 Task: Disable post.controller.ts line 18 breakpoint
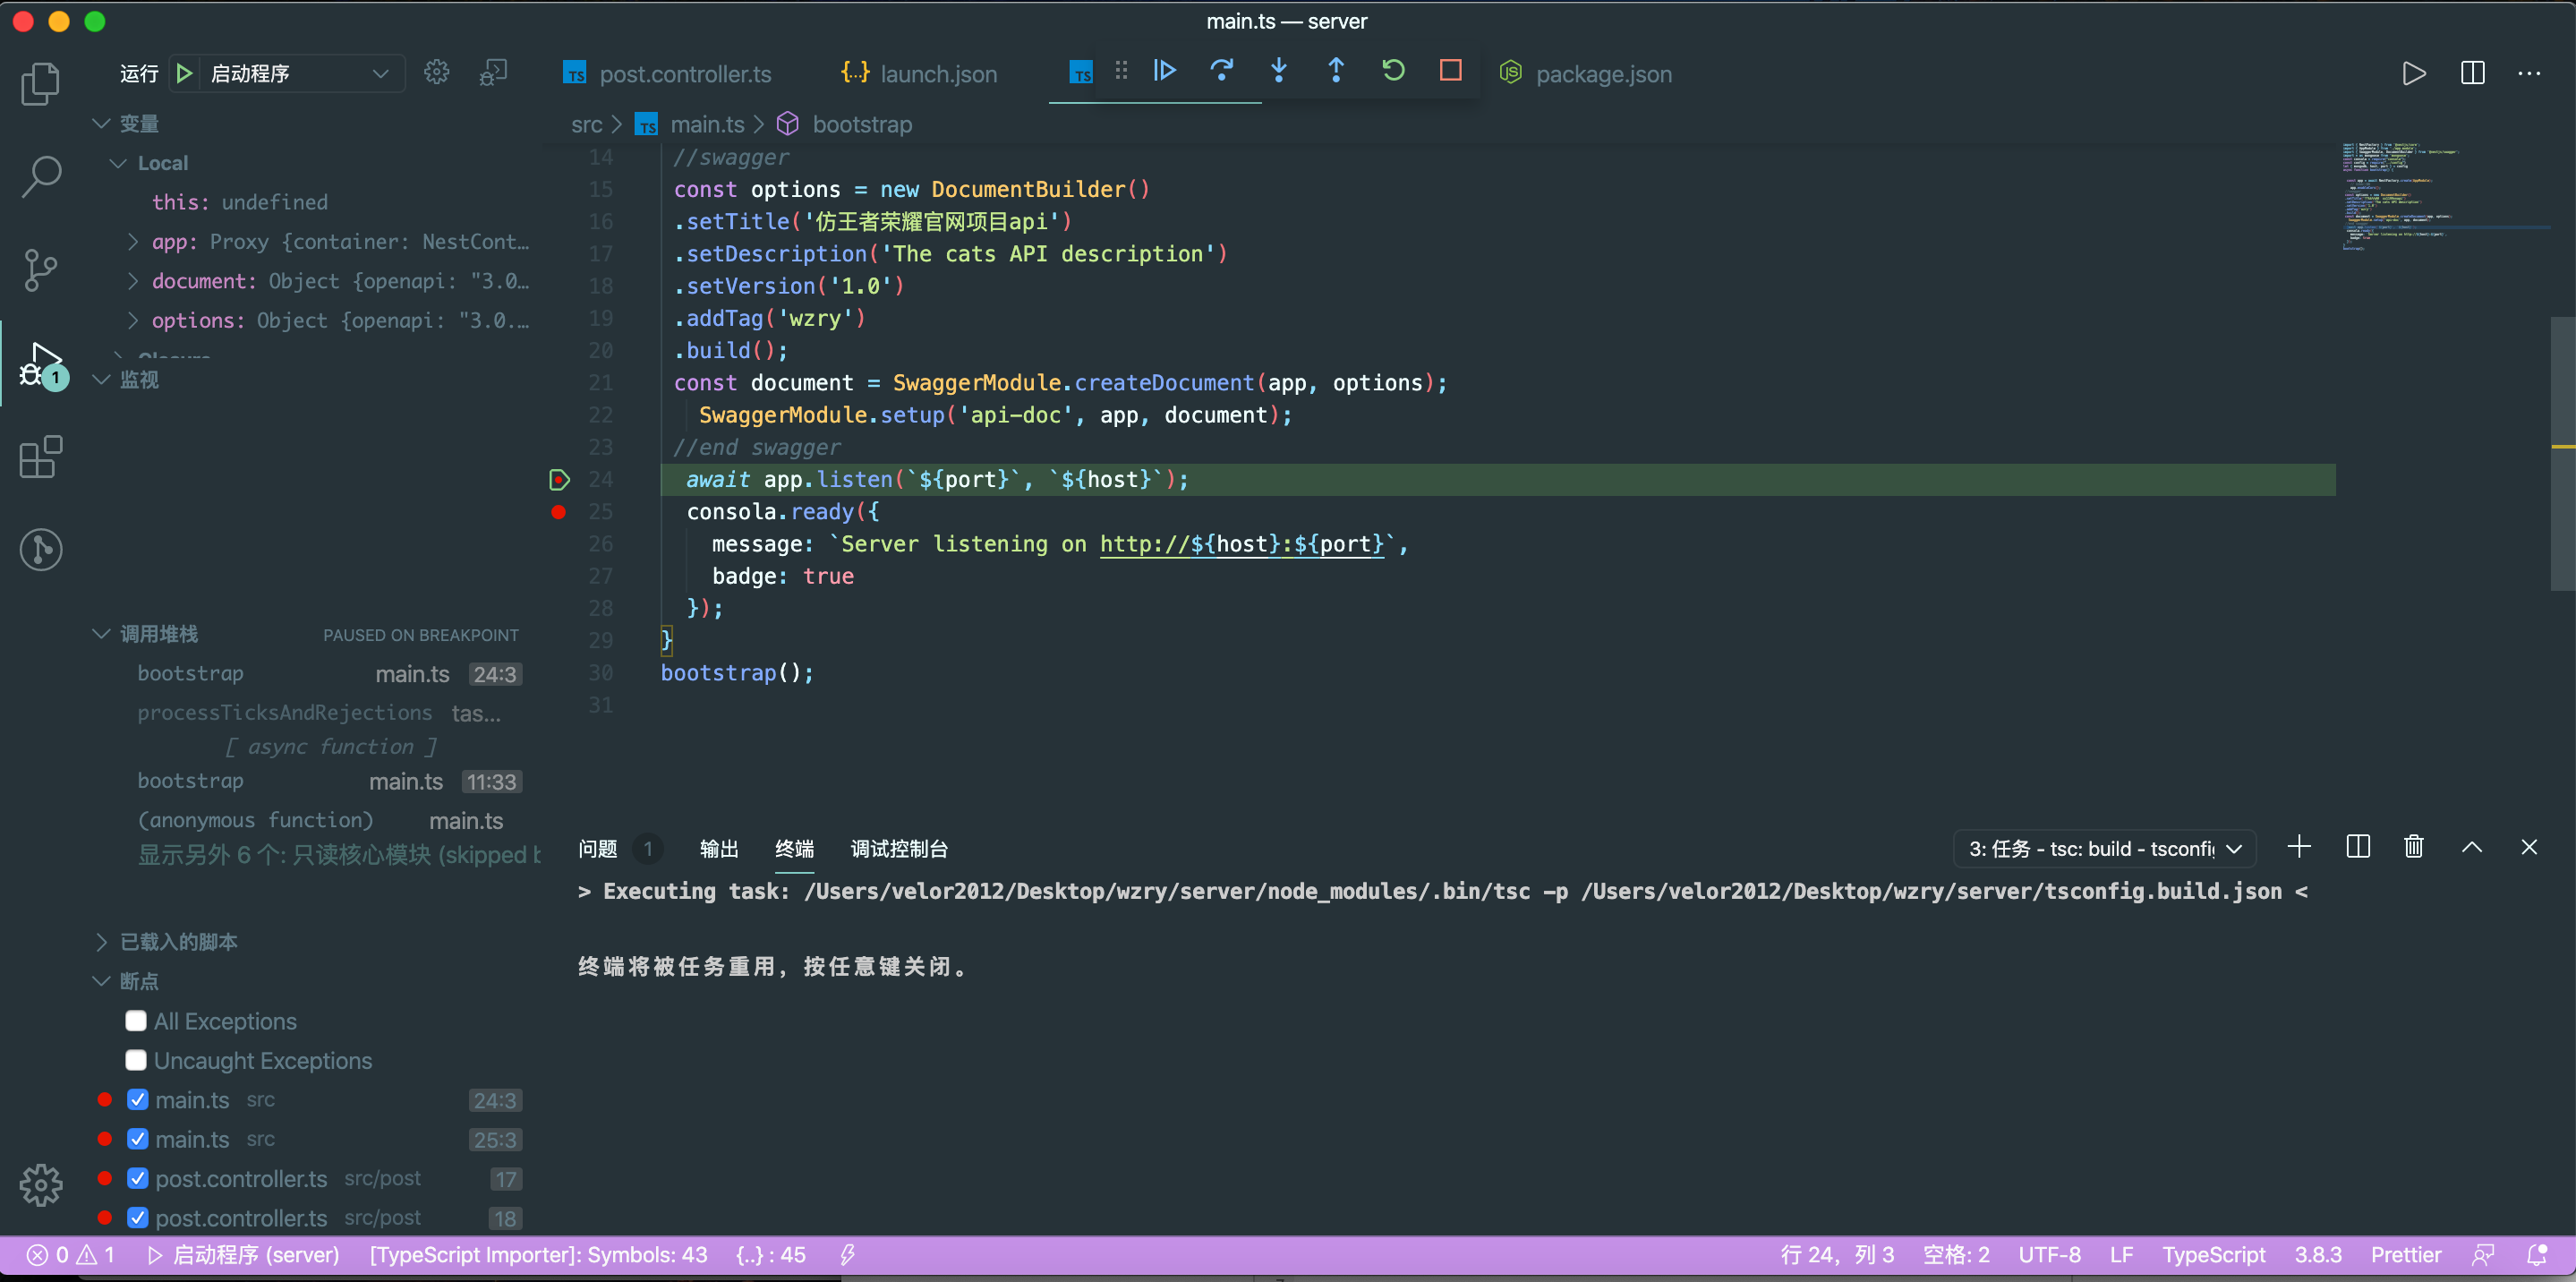pyautogui.click(x=138, y=1218)
